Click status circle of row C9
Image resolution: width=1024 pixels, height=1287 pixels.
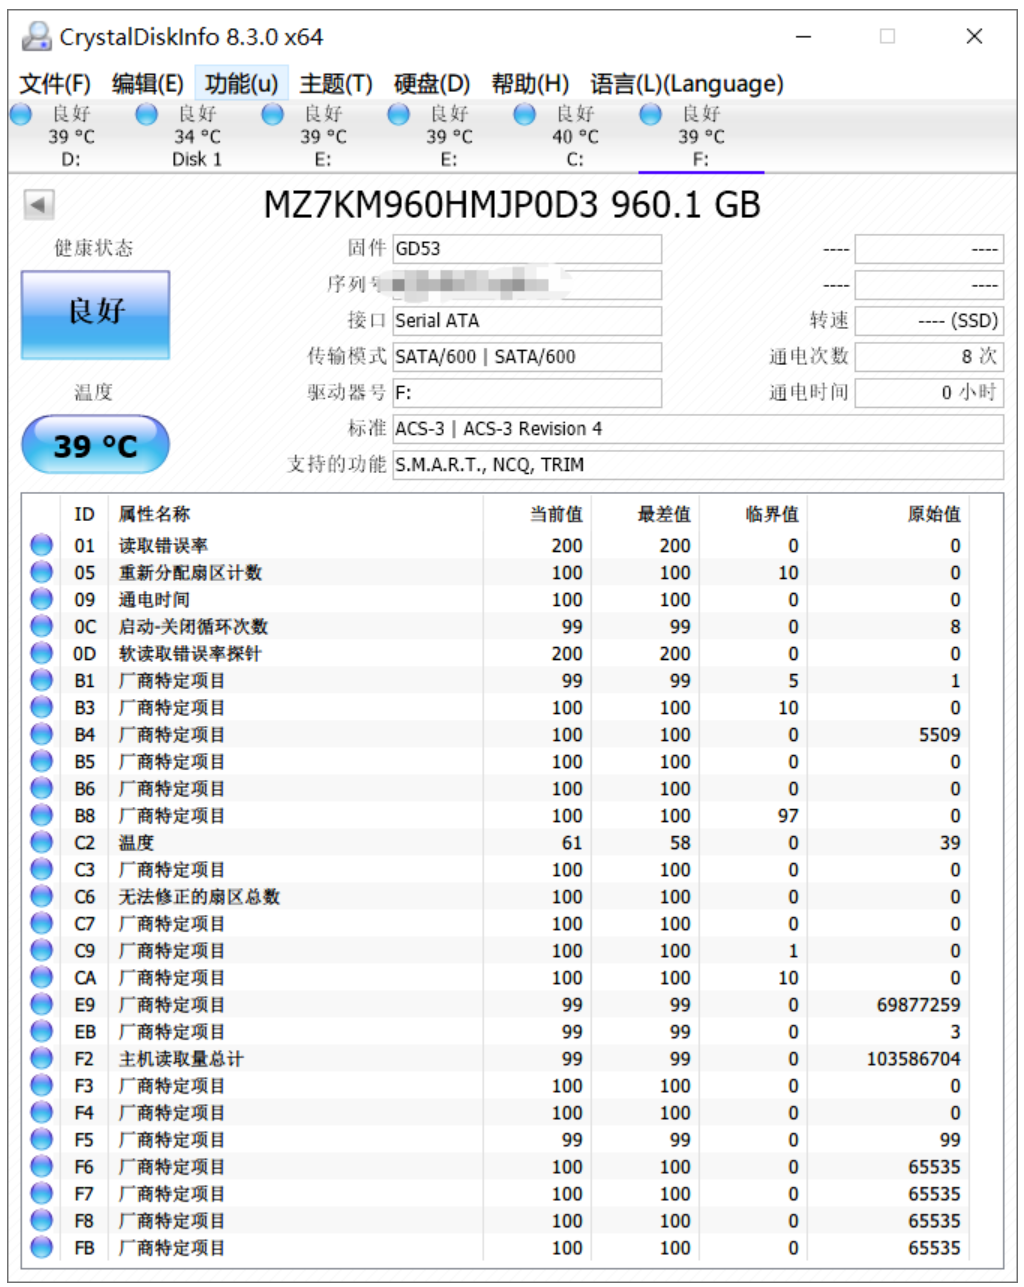[41, 950]
